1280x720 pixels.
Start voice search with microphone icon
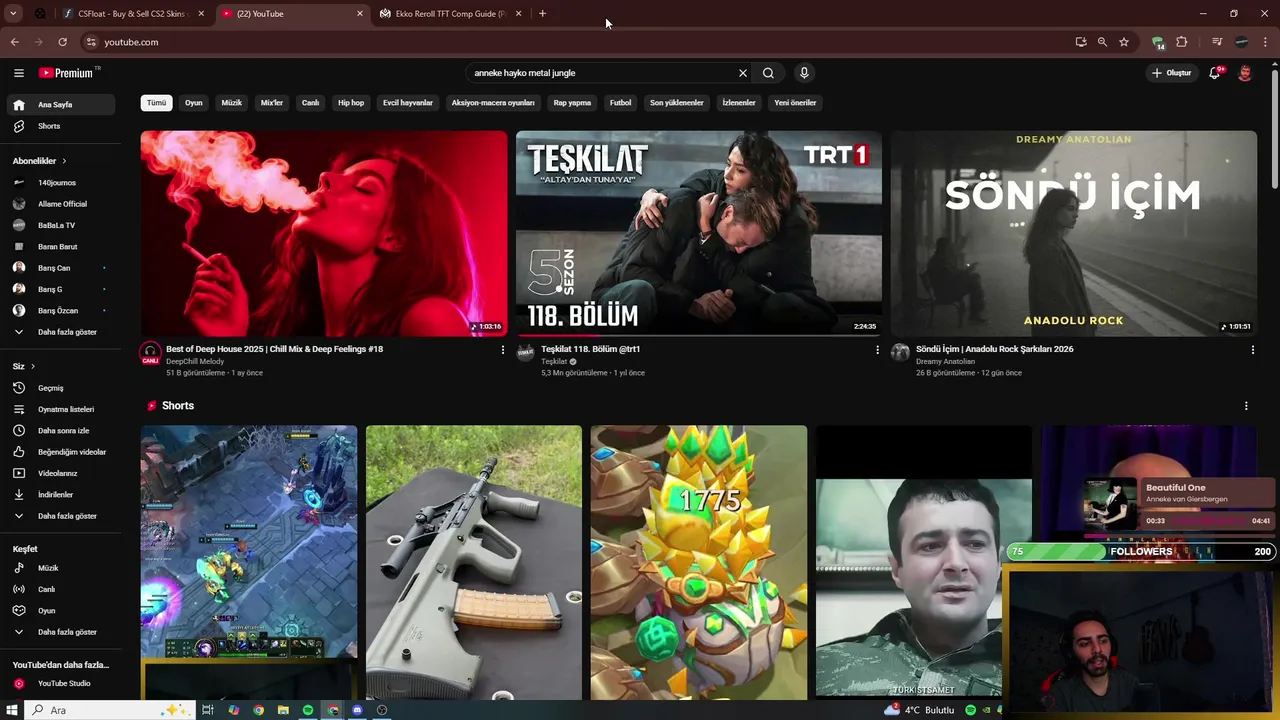pos(804,73)
